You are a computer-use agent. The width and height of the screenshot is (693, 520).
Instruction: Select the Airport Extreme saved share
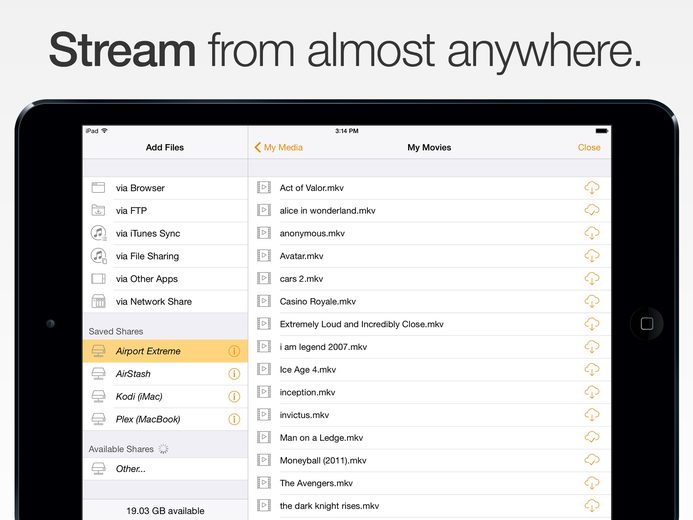point(165,351)
